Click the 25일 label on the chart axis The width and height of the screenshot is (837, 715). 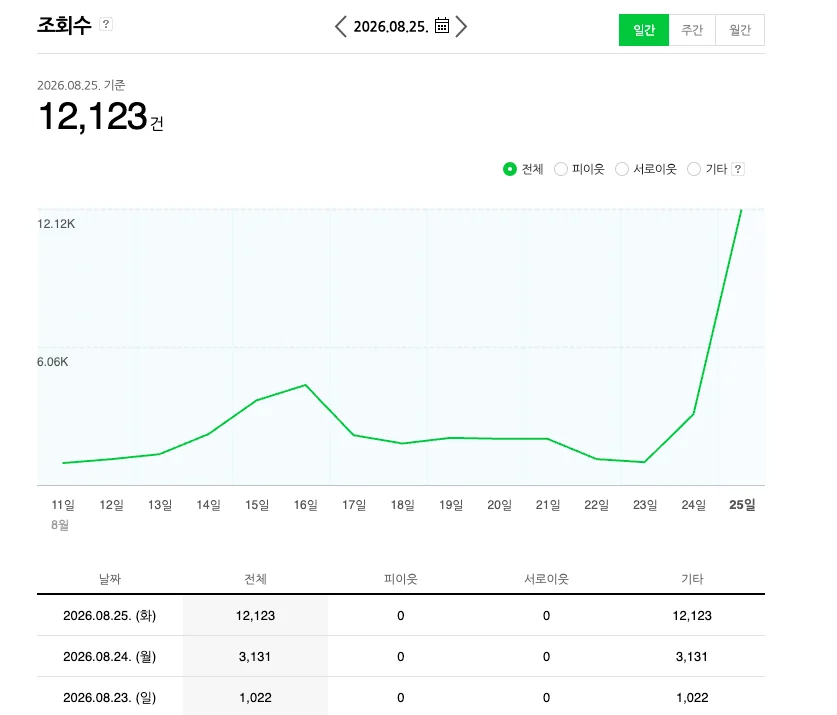click(x=742, y=505)
